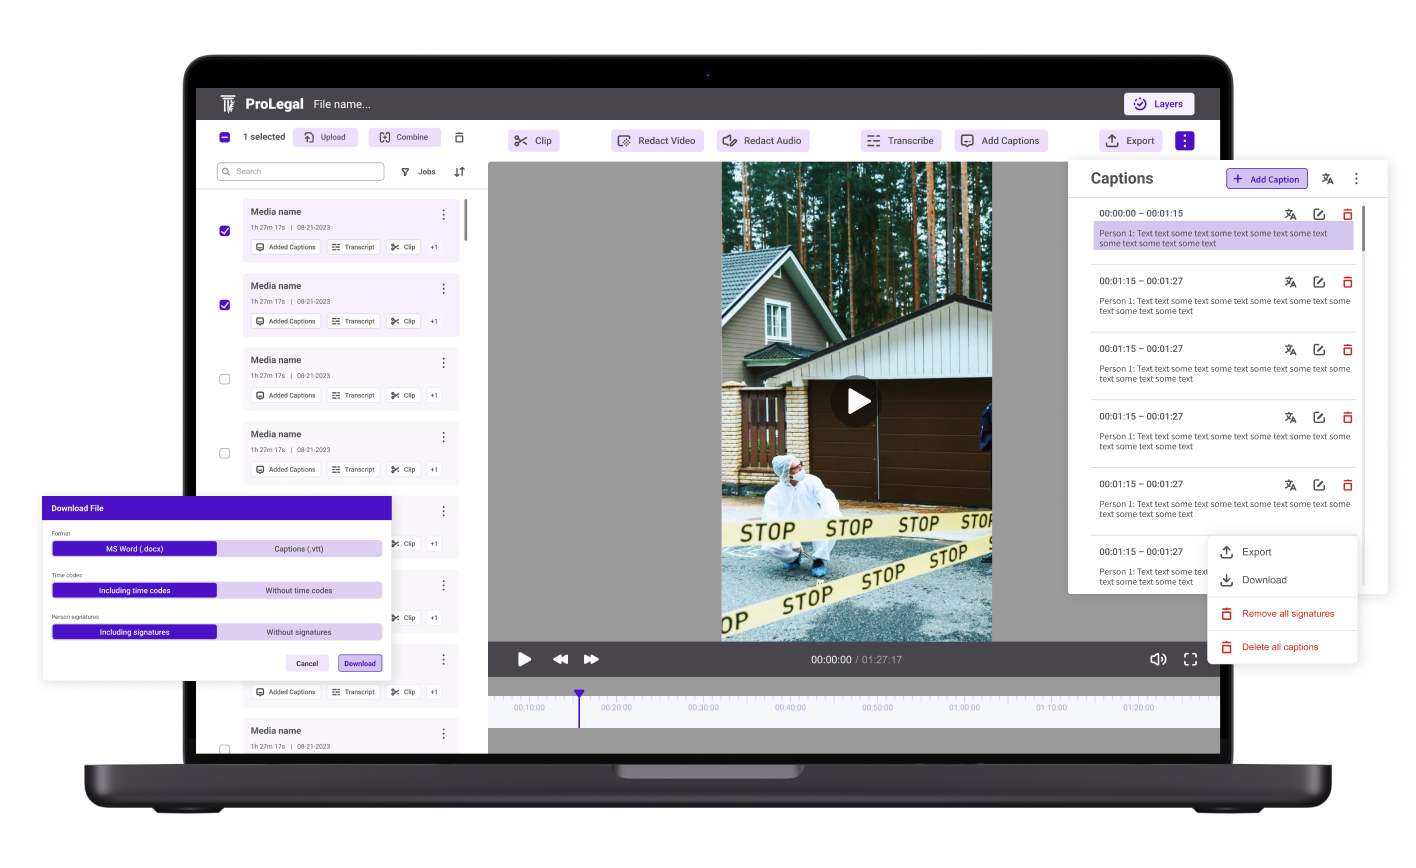1416x868 pixels.
Task: Open second media item's three-dot menu
Action: coord(444,289)
